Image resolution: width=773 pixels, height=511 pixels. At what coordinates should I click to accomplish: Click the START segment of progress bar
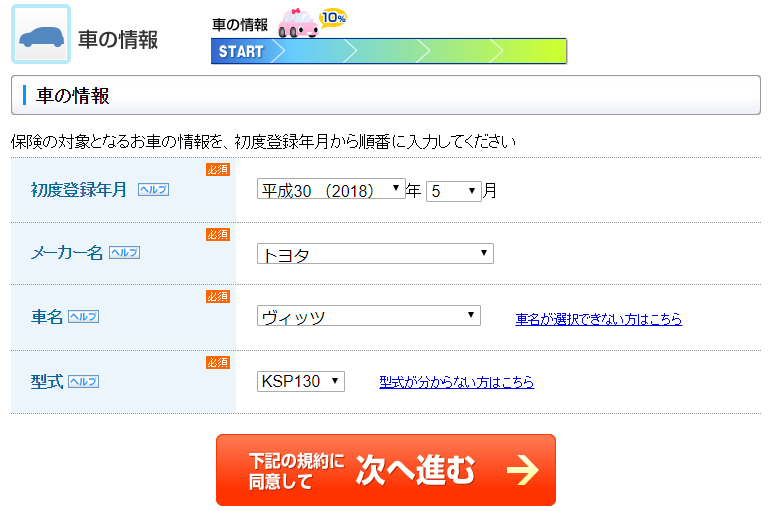240,51
